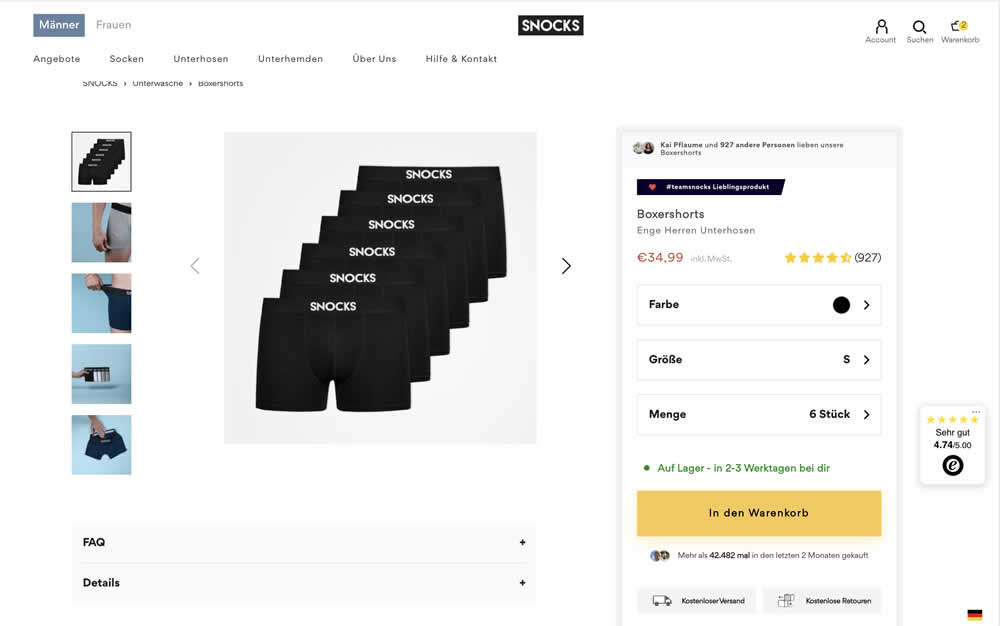Select the black Farbe color swatch
Viewport: 1000px width, 626px height.
(x=841, y=305)
